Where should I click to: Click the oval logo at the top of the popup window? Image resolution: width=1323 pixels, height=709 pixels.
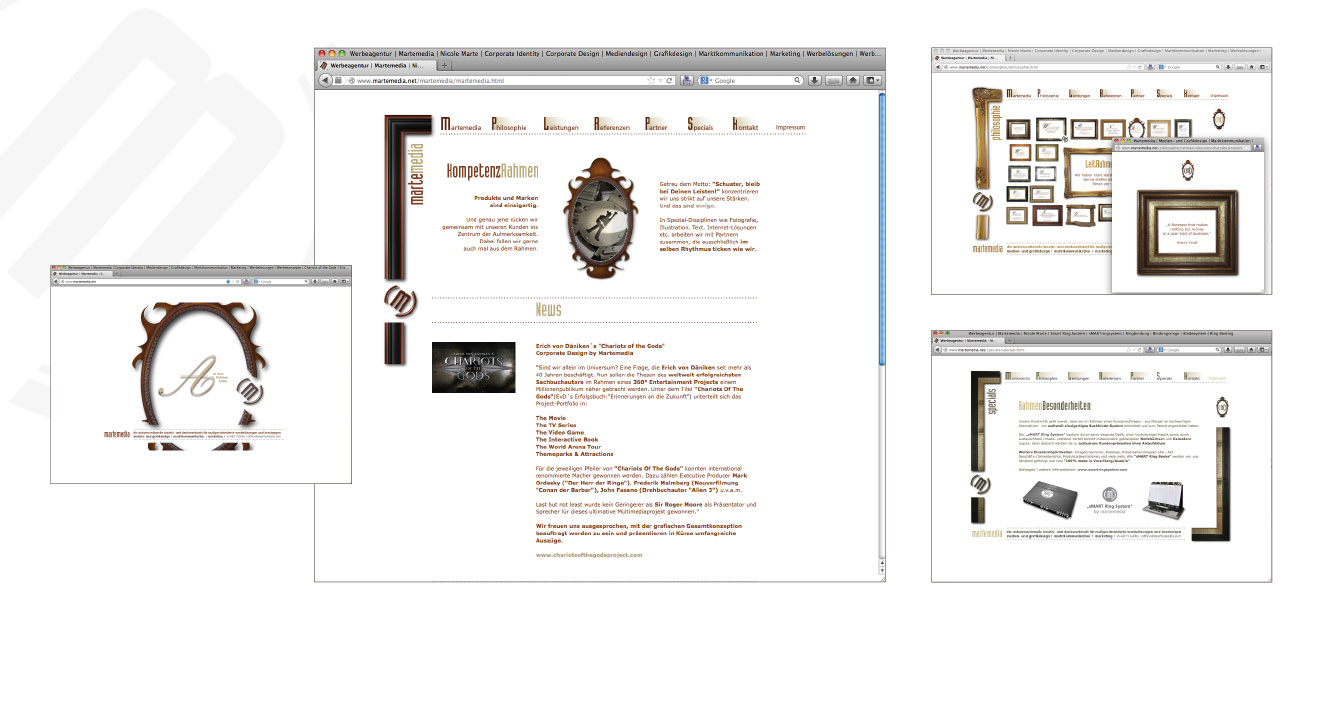1189,169
